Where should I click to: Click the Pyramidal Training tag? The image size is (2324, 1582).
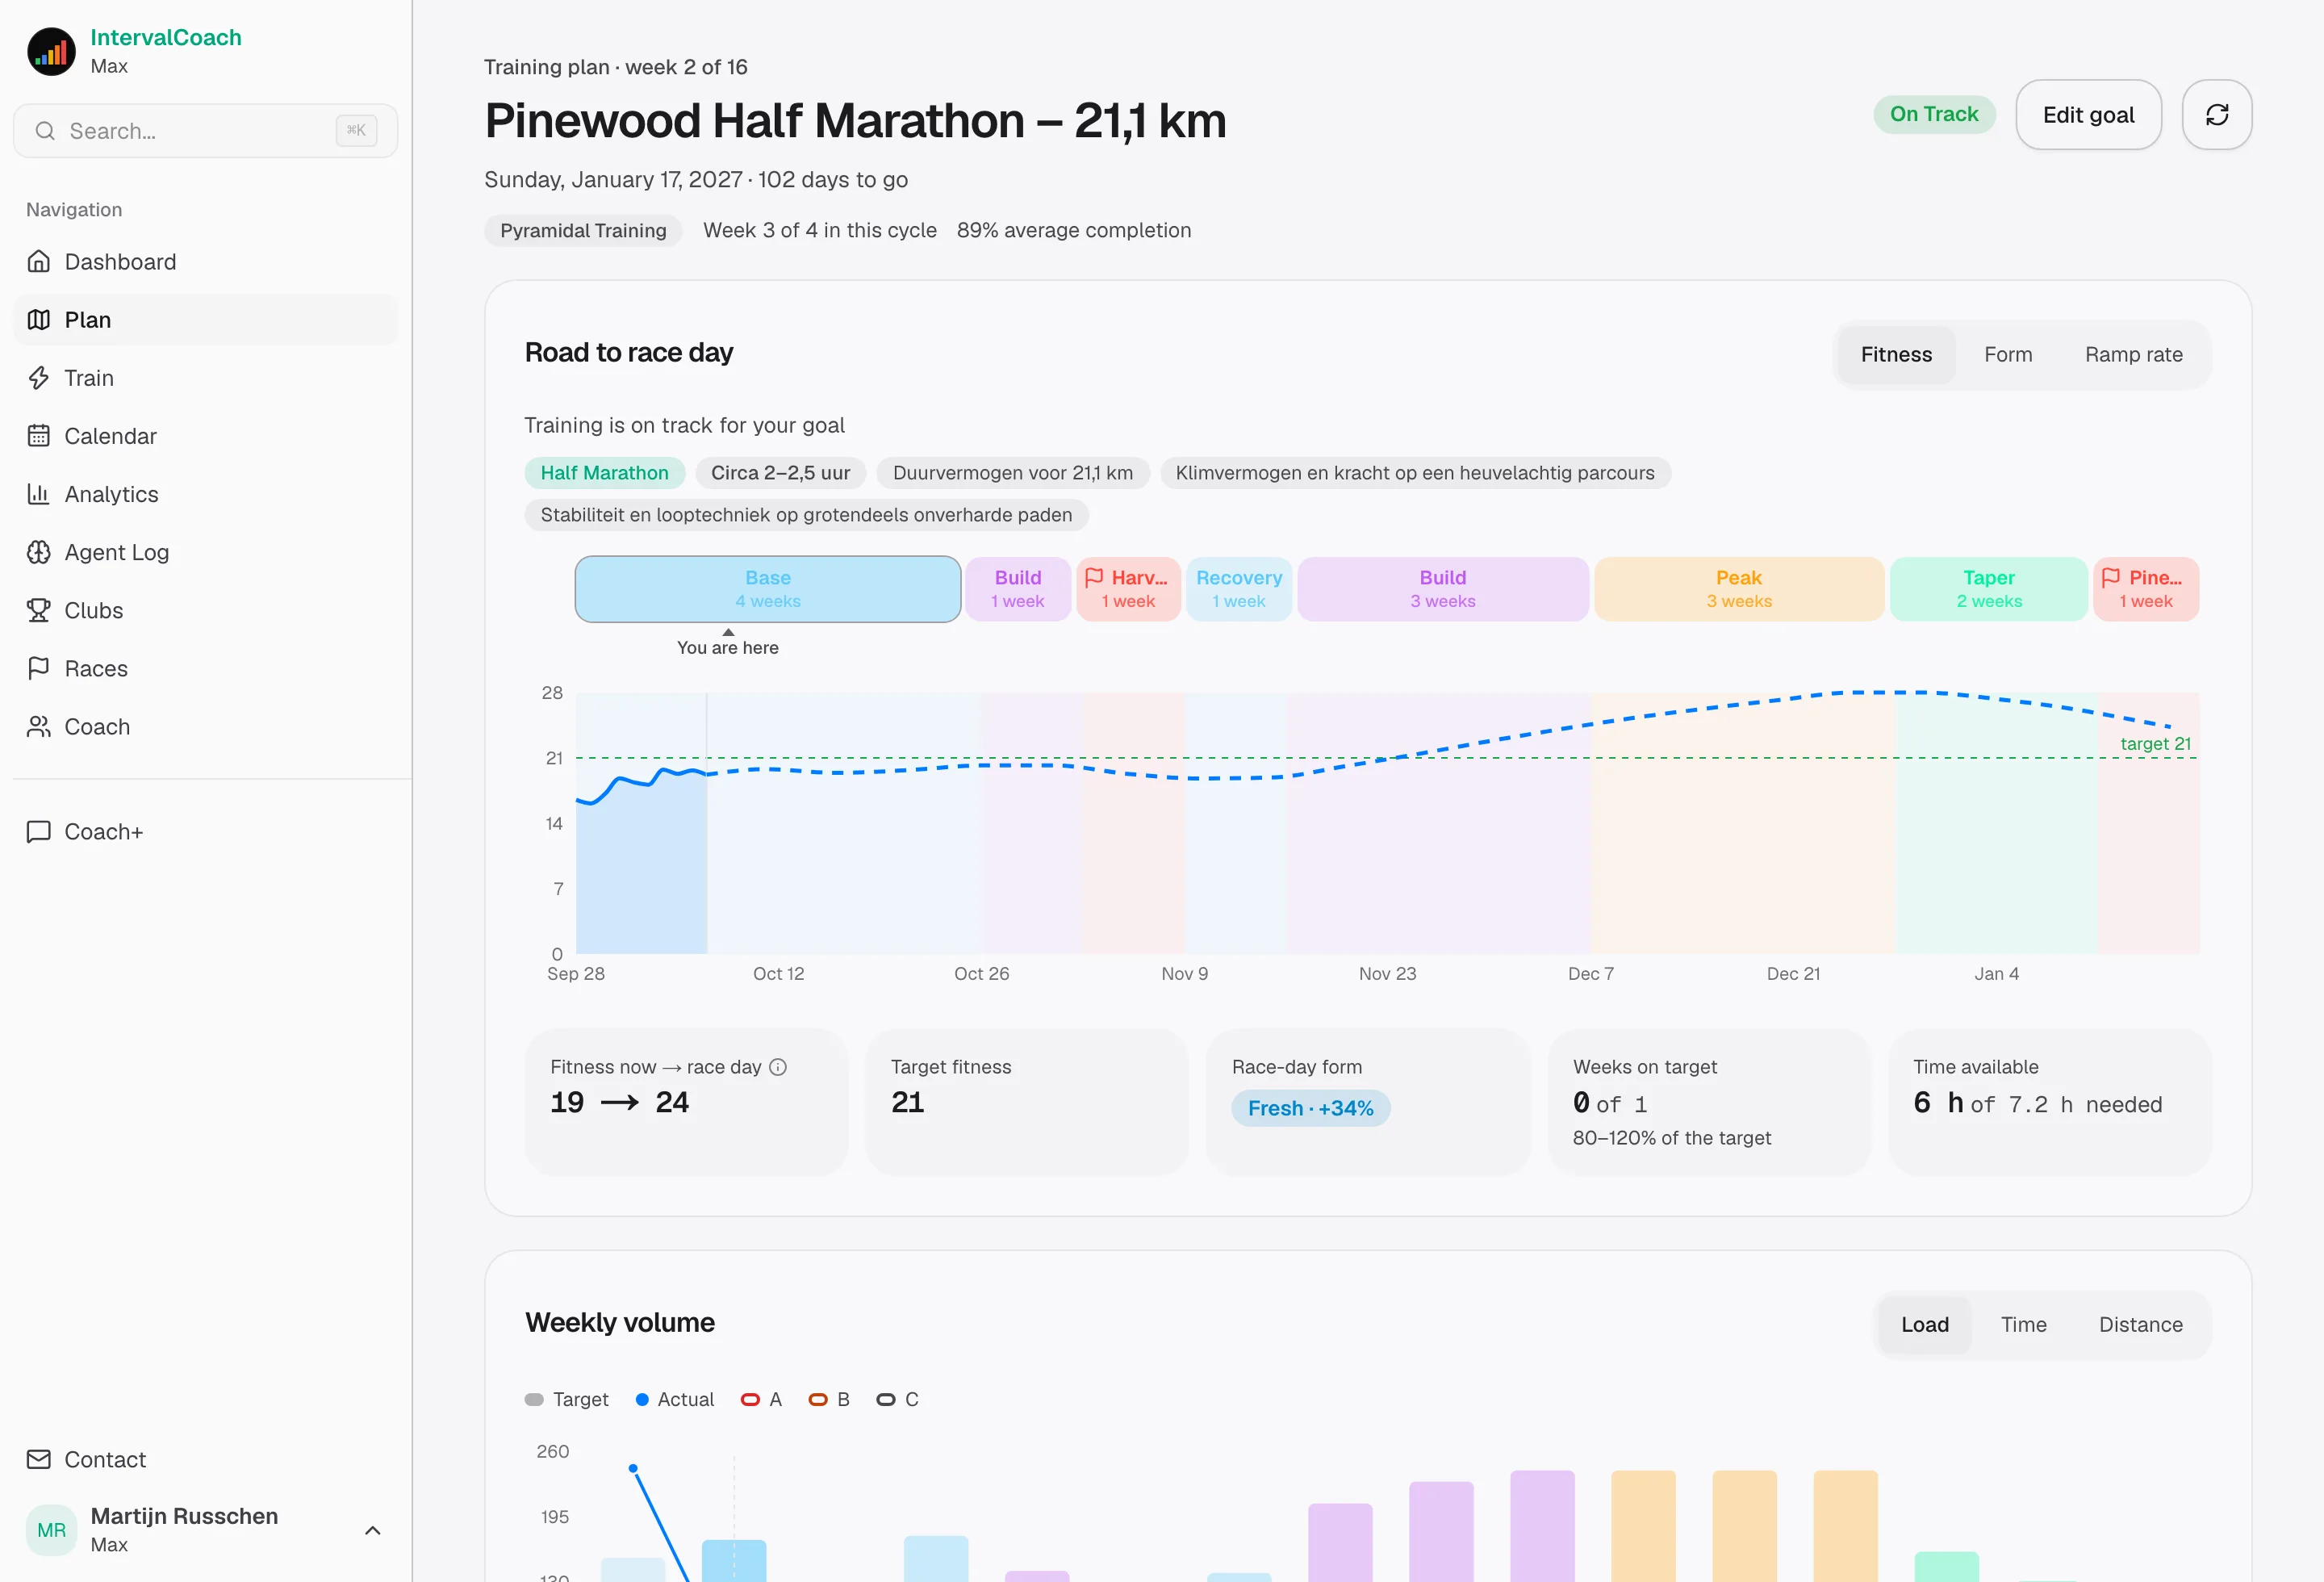(583, 231)
